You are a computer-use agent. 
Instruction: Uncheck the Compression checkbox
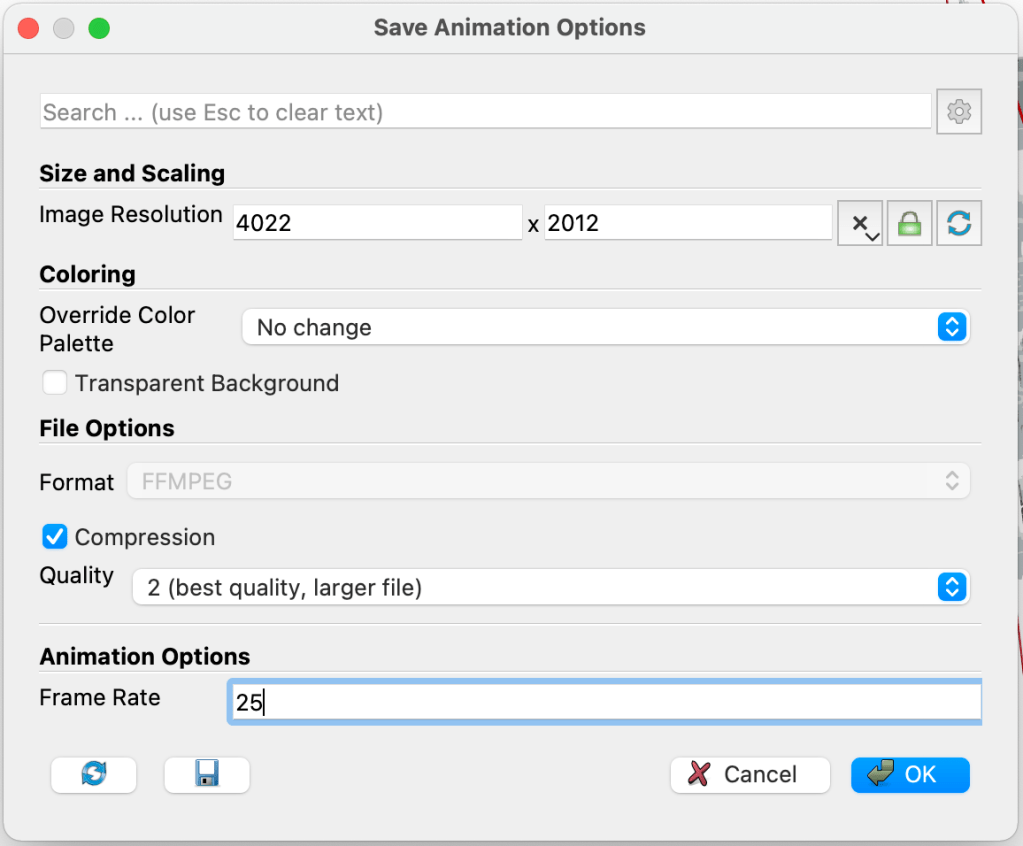[x=55, y=537]
